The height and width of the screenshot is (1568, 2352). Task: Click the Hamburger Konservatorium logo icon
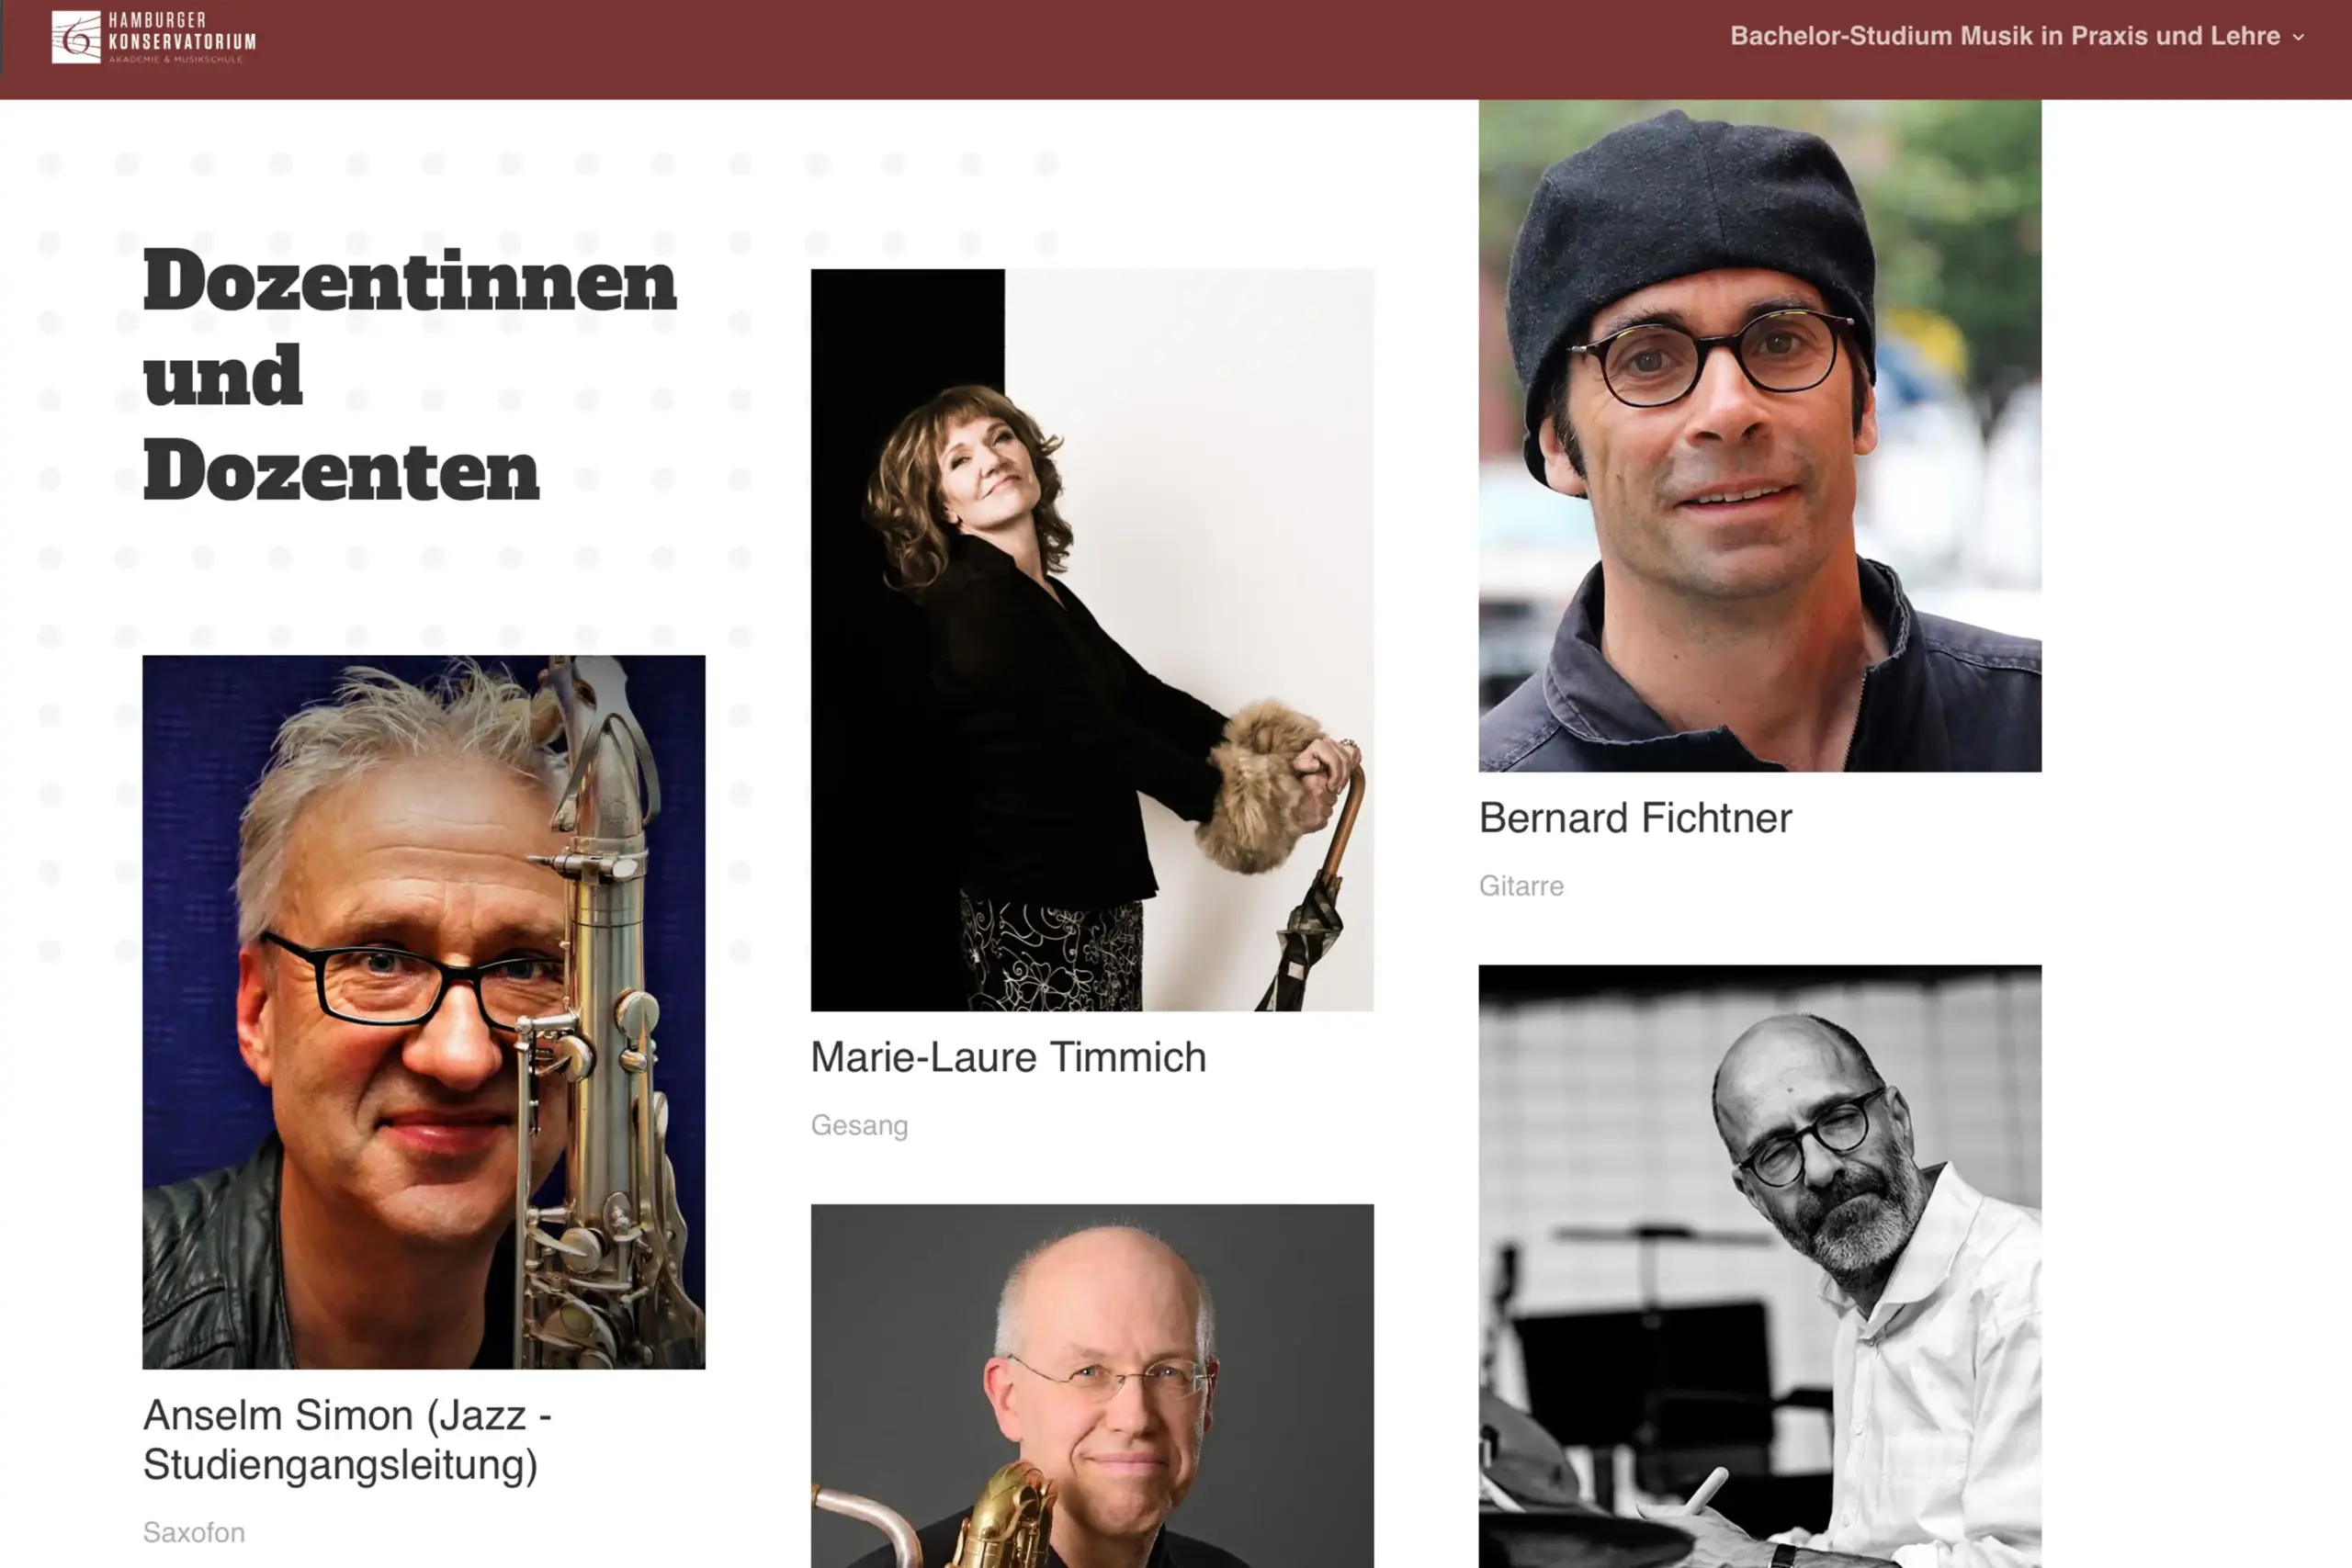pyautogui.click(x=76, y=37)
